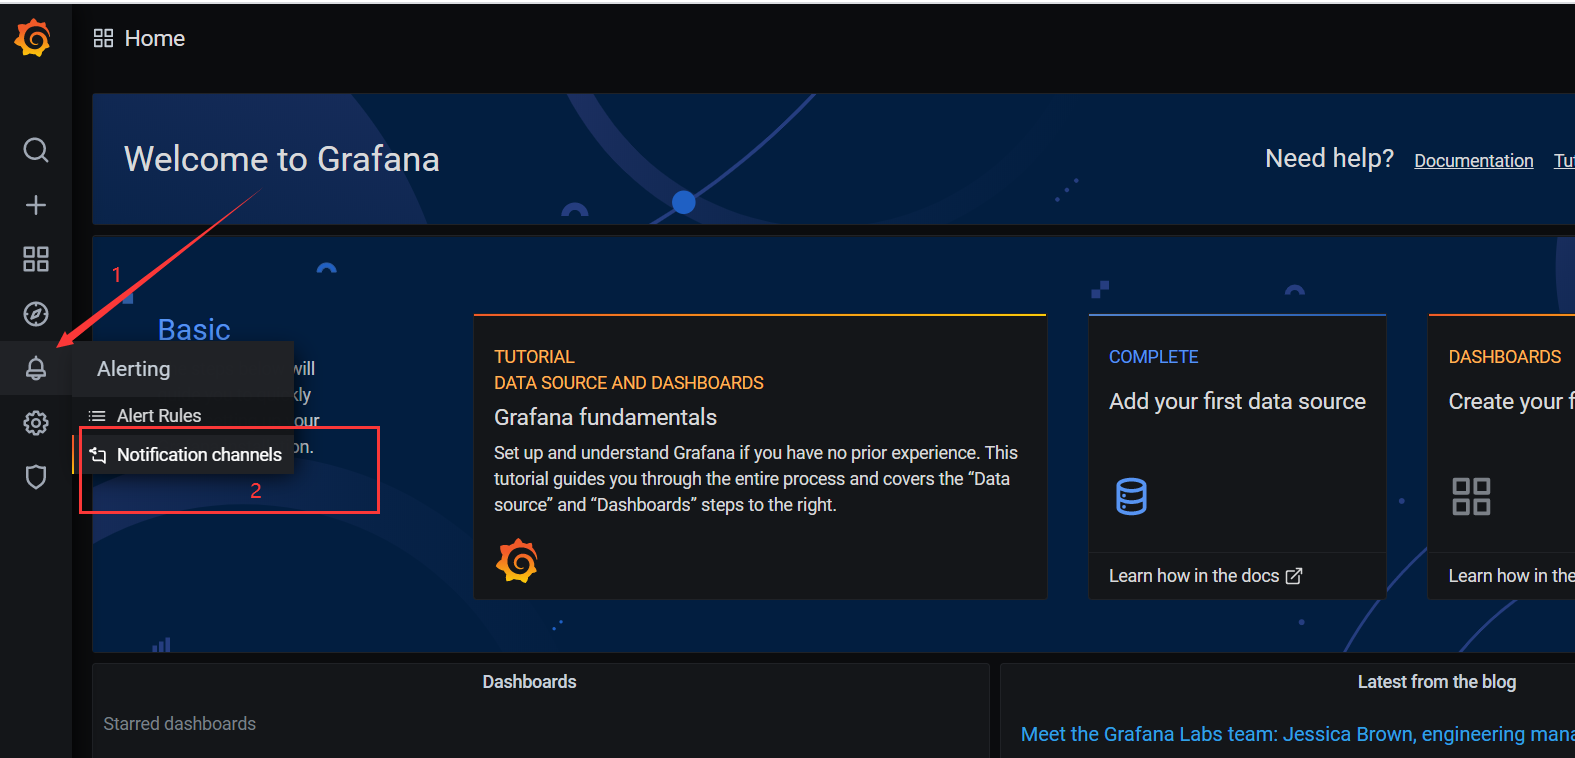Viewport: 1575px width, 758px height.
Task: Open the Explore compass icon
Action: tap(36, 314)
